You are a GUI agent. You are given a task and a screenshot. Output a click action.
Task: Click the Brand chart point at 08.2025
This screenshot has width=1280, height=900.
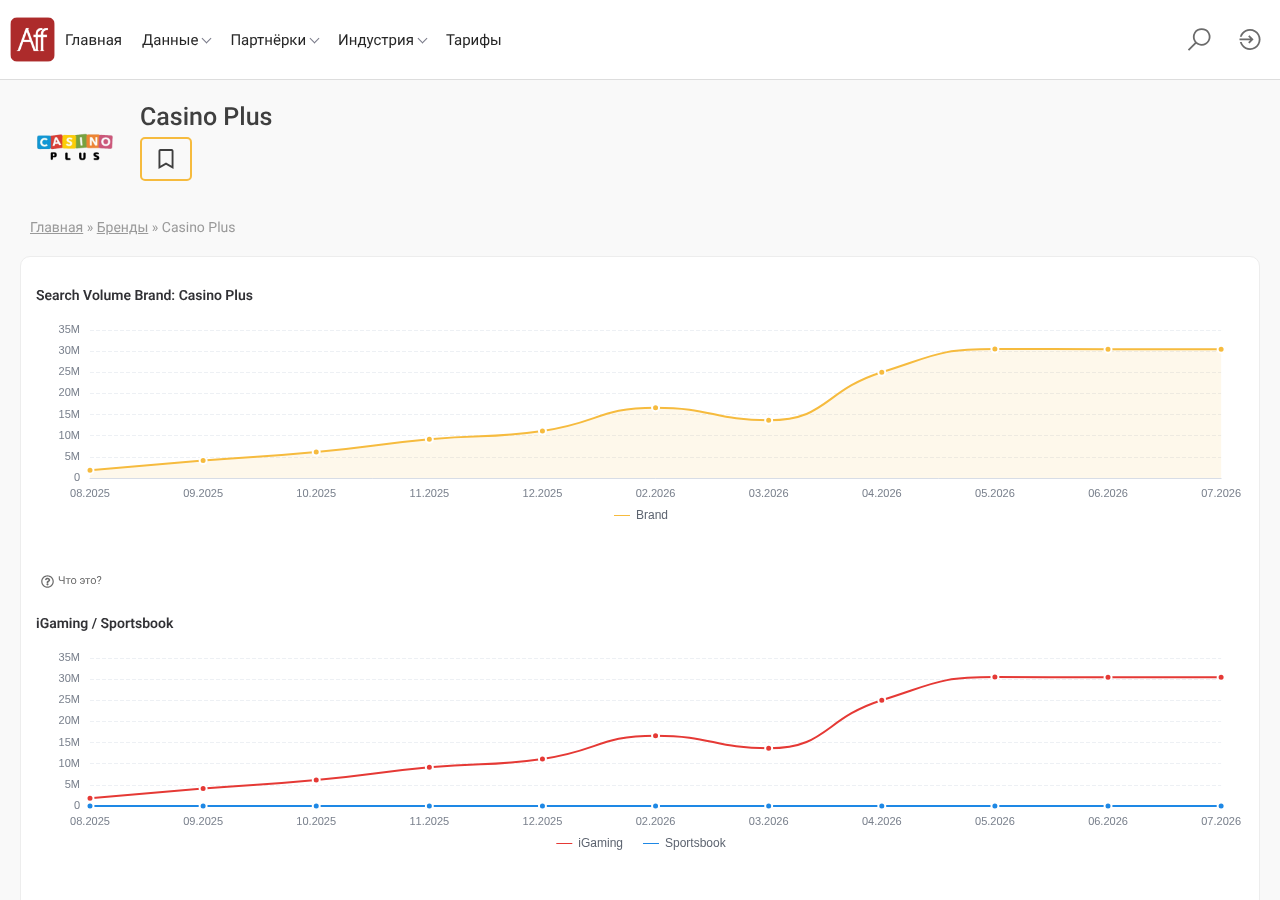(90, 470)
